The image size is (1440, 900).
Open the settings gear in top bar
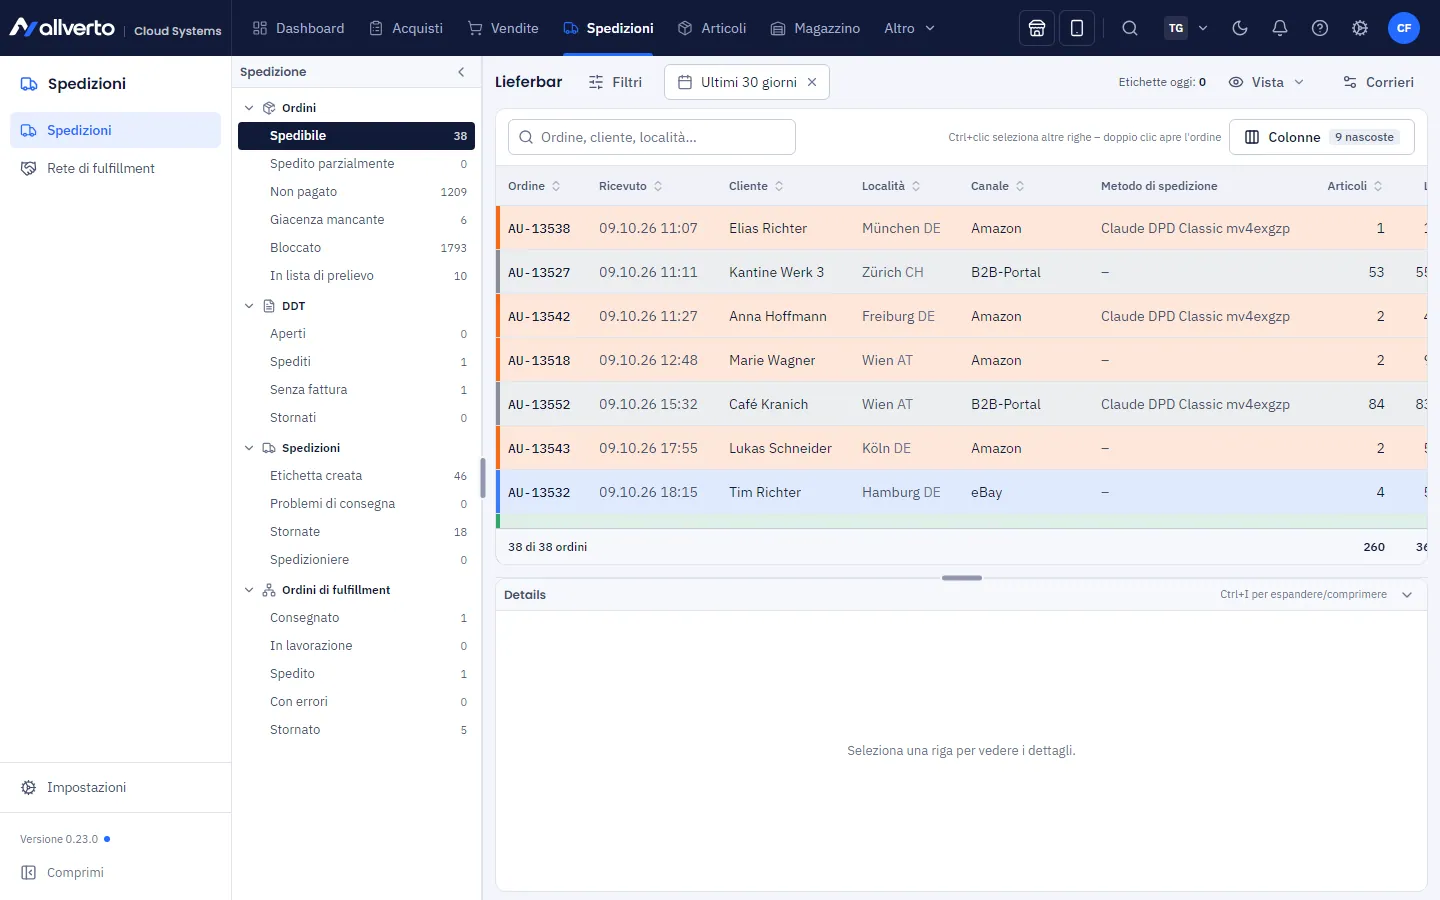pos(1360,28)
